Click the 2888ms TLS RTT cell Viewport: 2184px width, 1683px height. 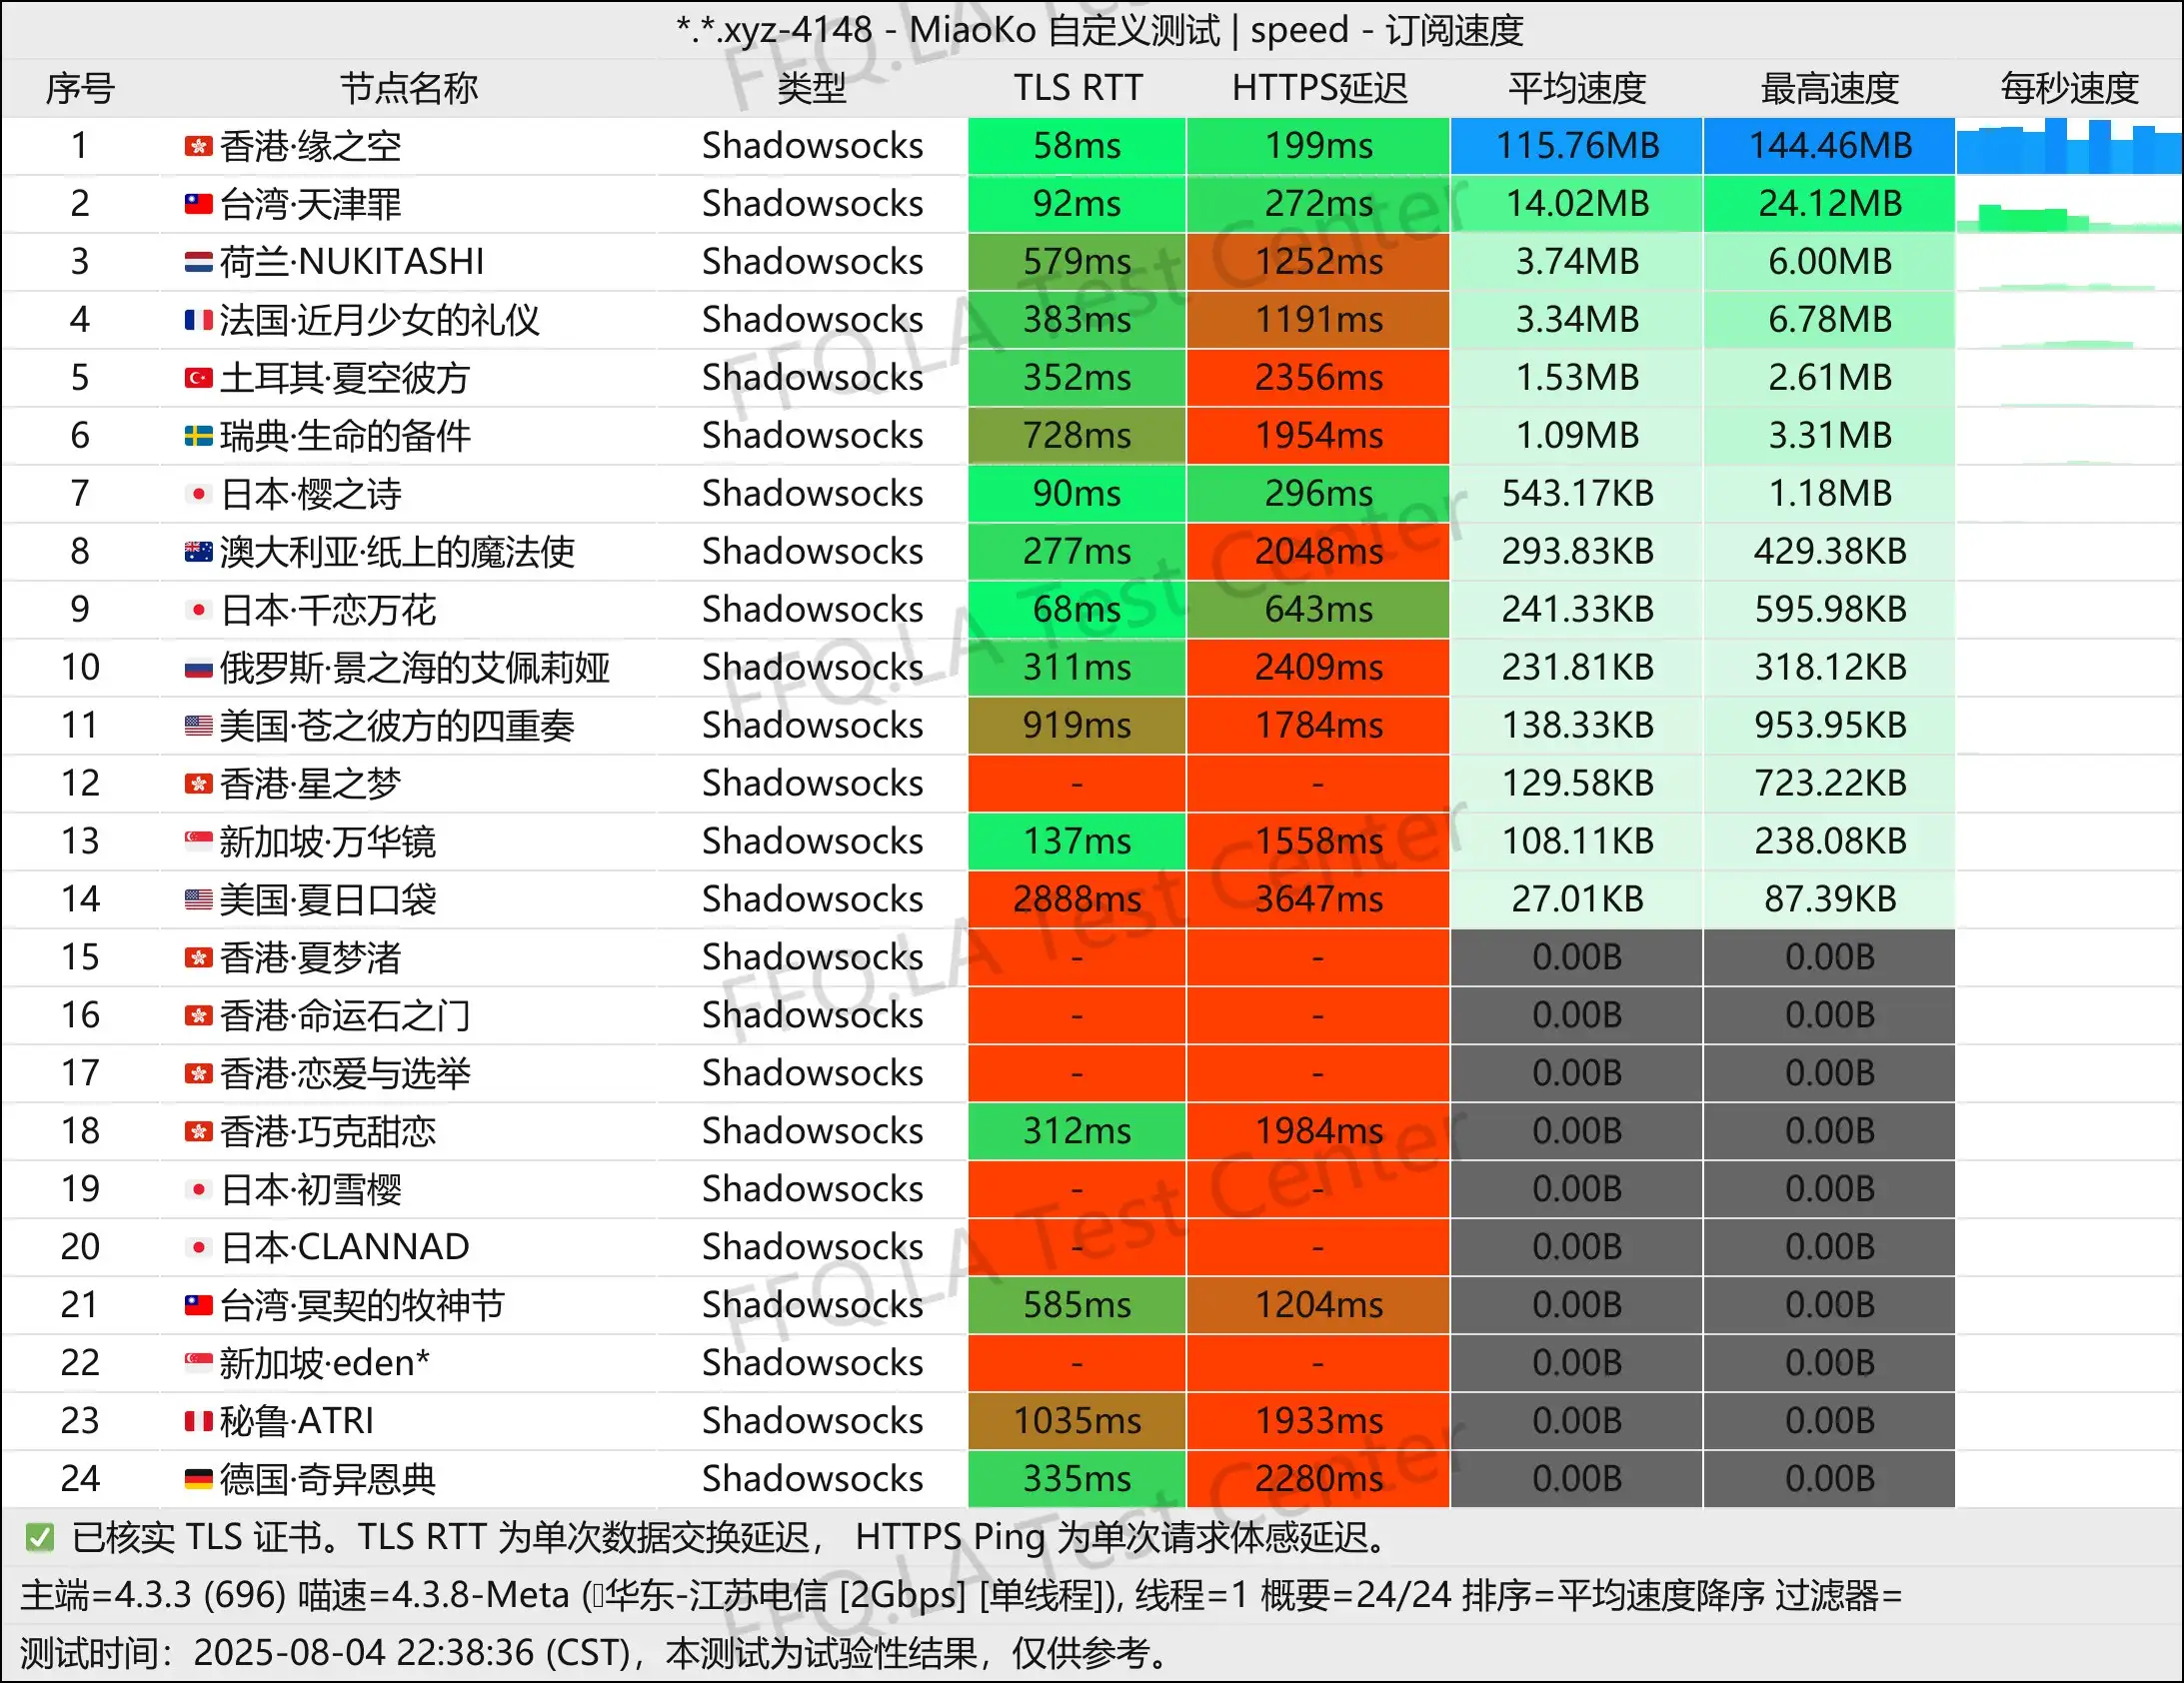click(1077, 900)
